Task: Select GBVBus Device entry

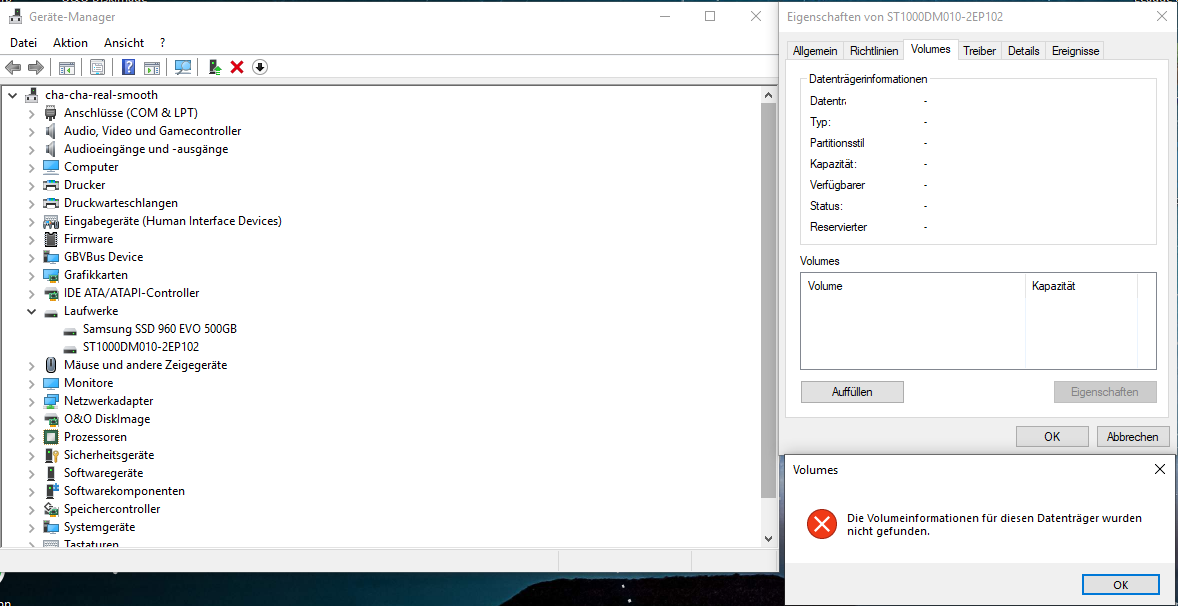Action: (x=104, y=257)
